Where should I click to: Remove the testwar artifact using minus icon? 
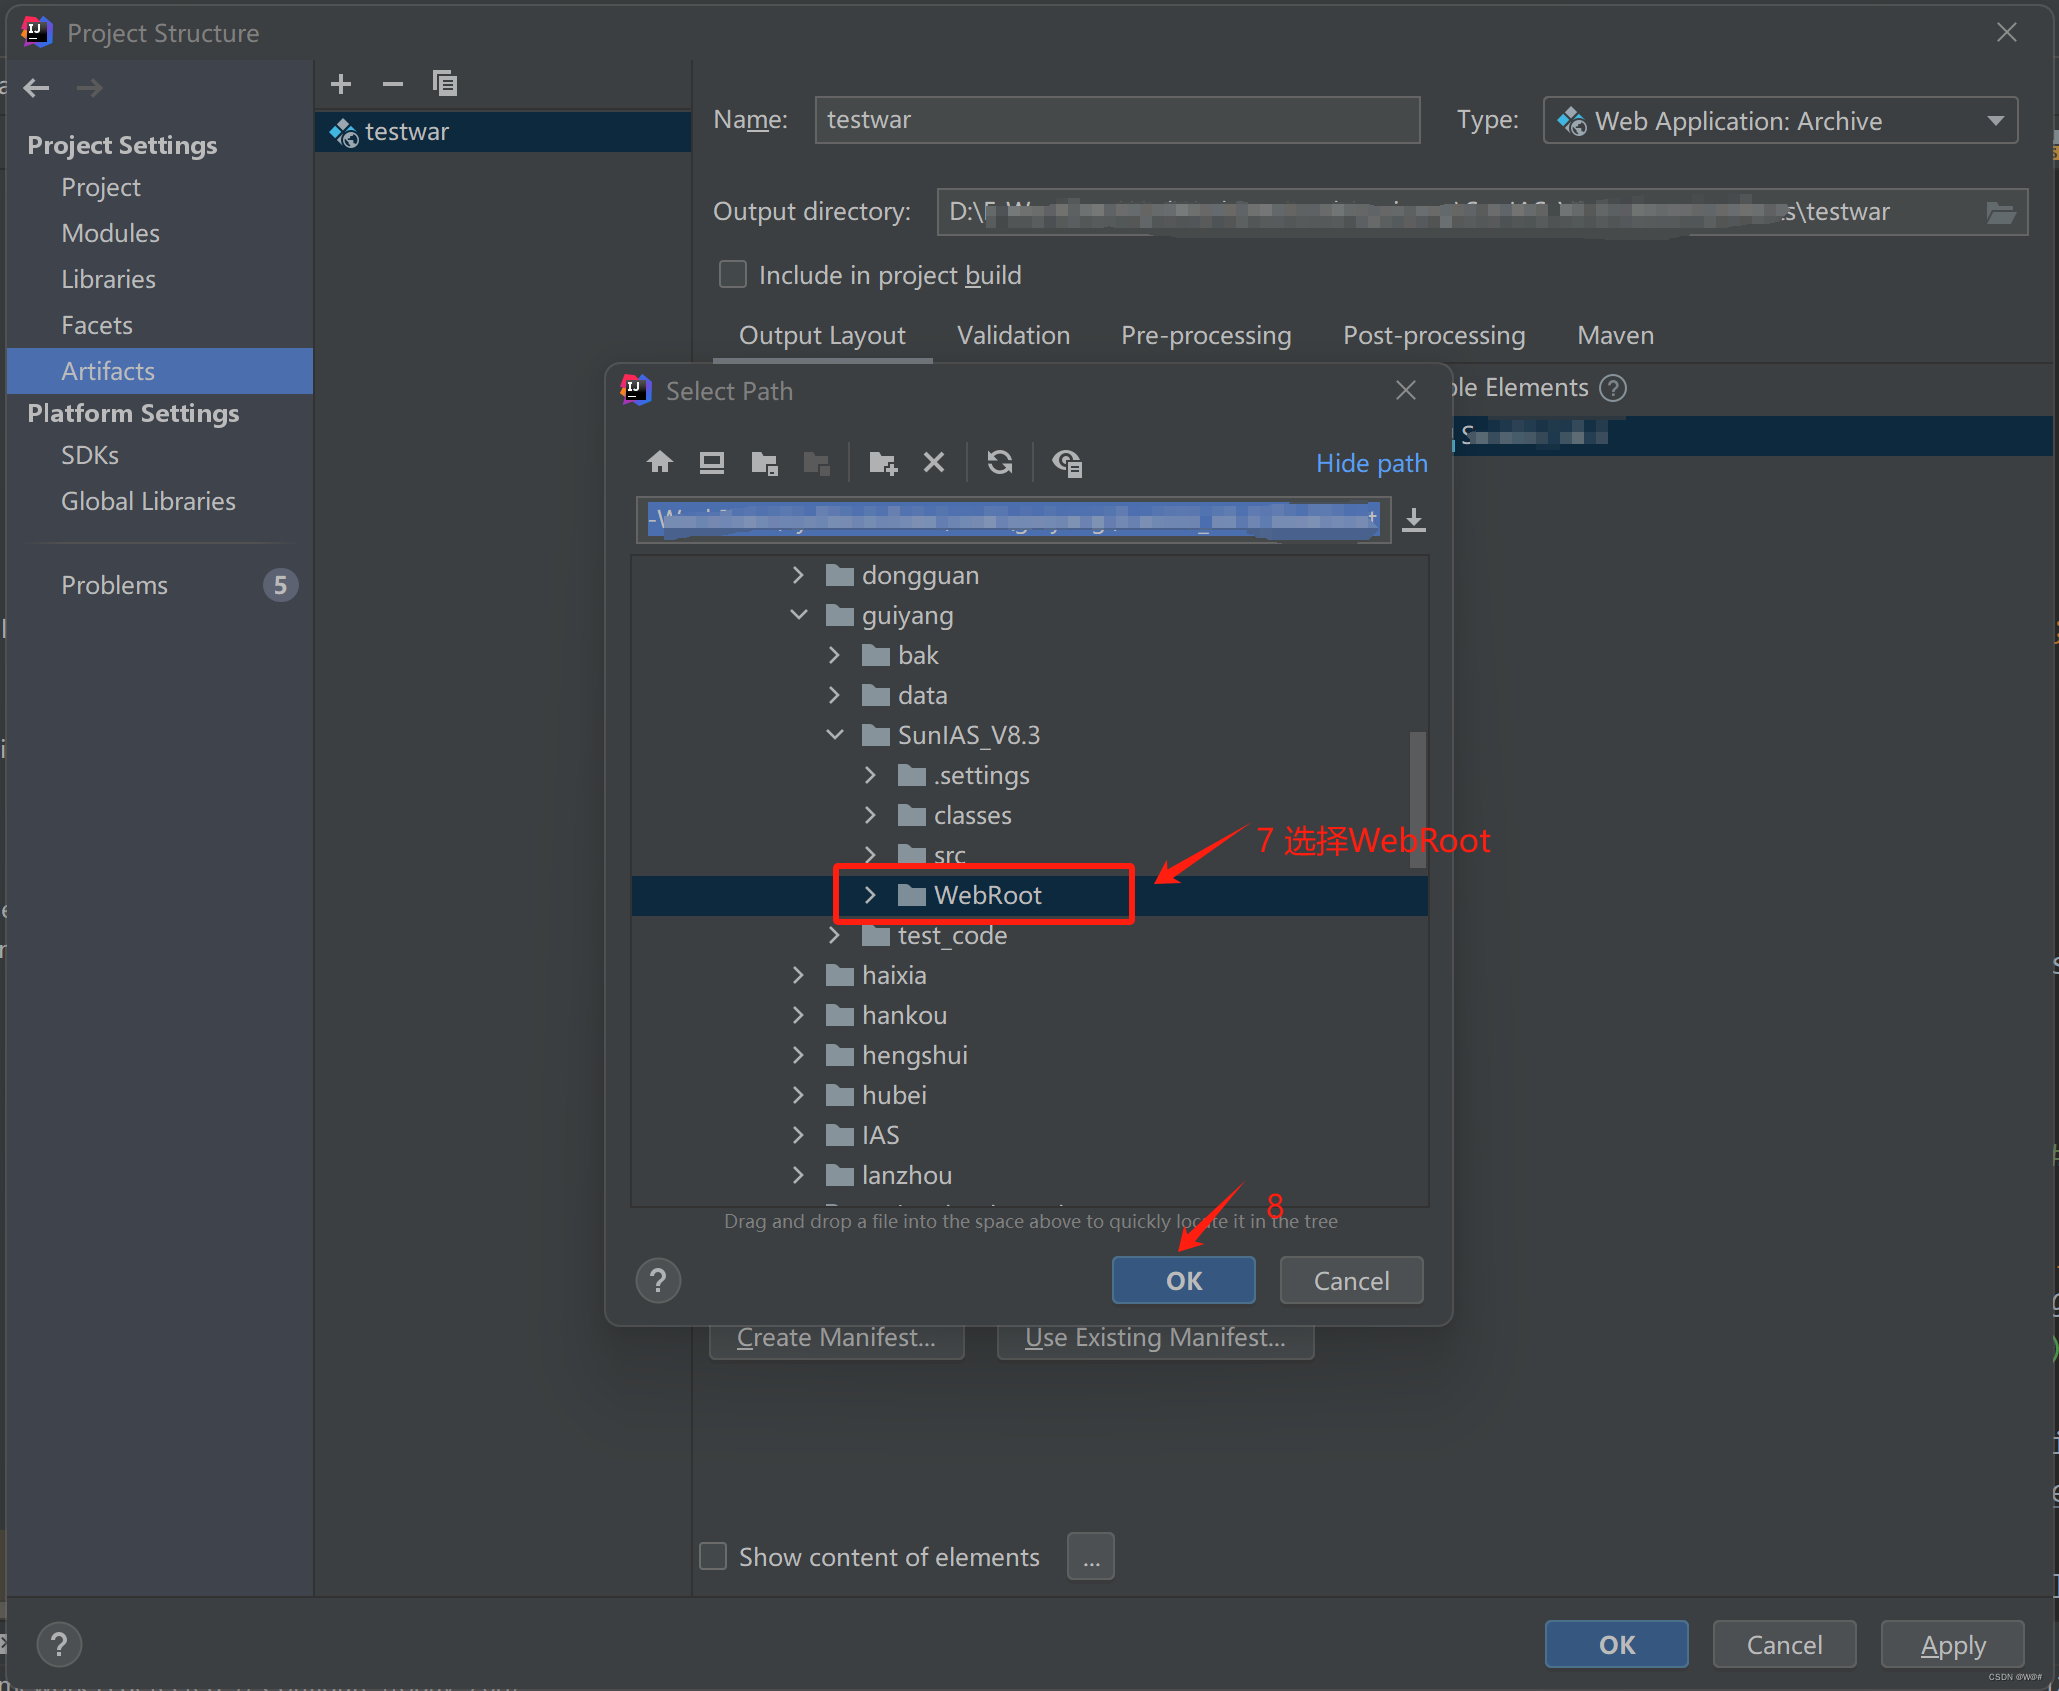coord(392,84)
